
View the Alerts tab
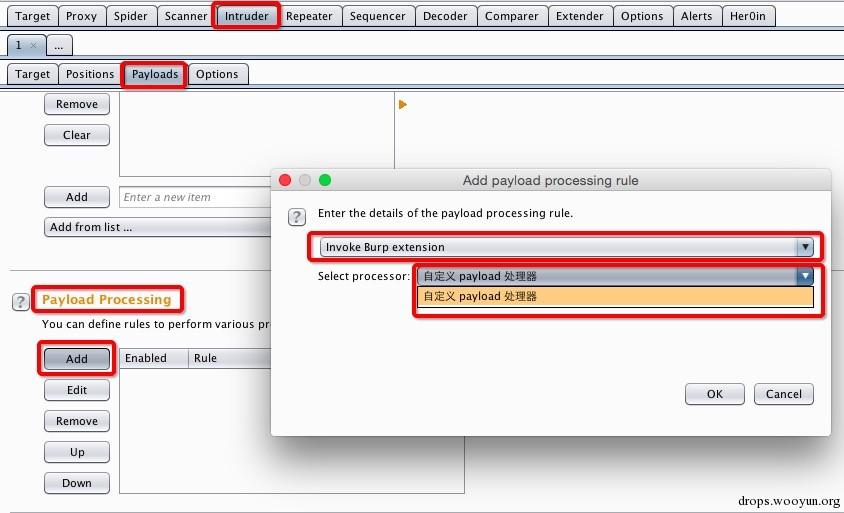point(697,16)
